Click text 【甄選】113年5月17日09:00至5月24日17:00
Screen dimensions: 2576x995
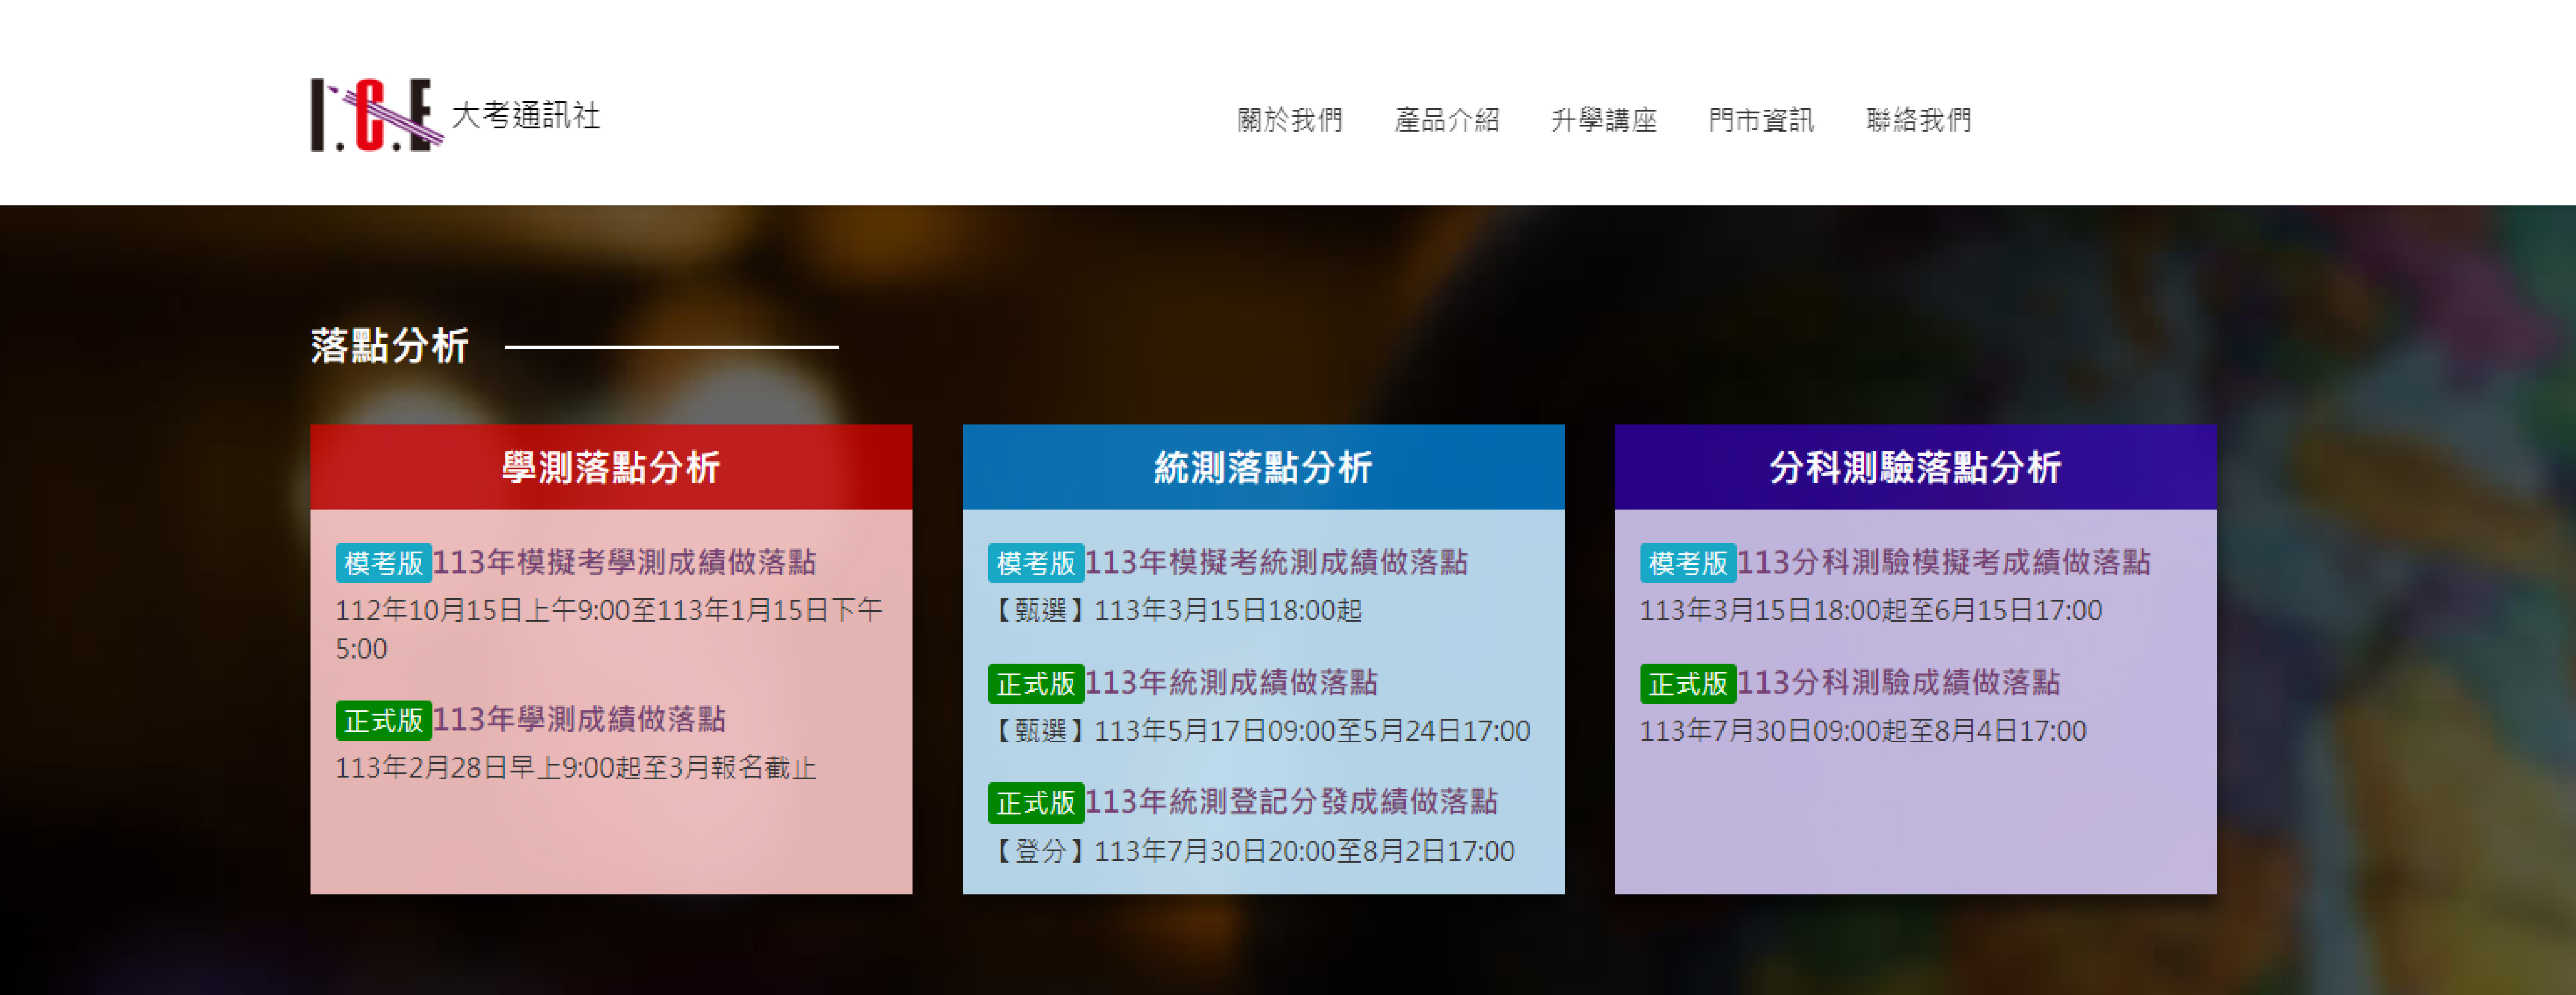[x=1259, y=731]
